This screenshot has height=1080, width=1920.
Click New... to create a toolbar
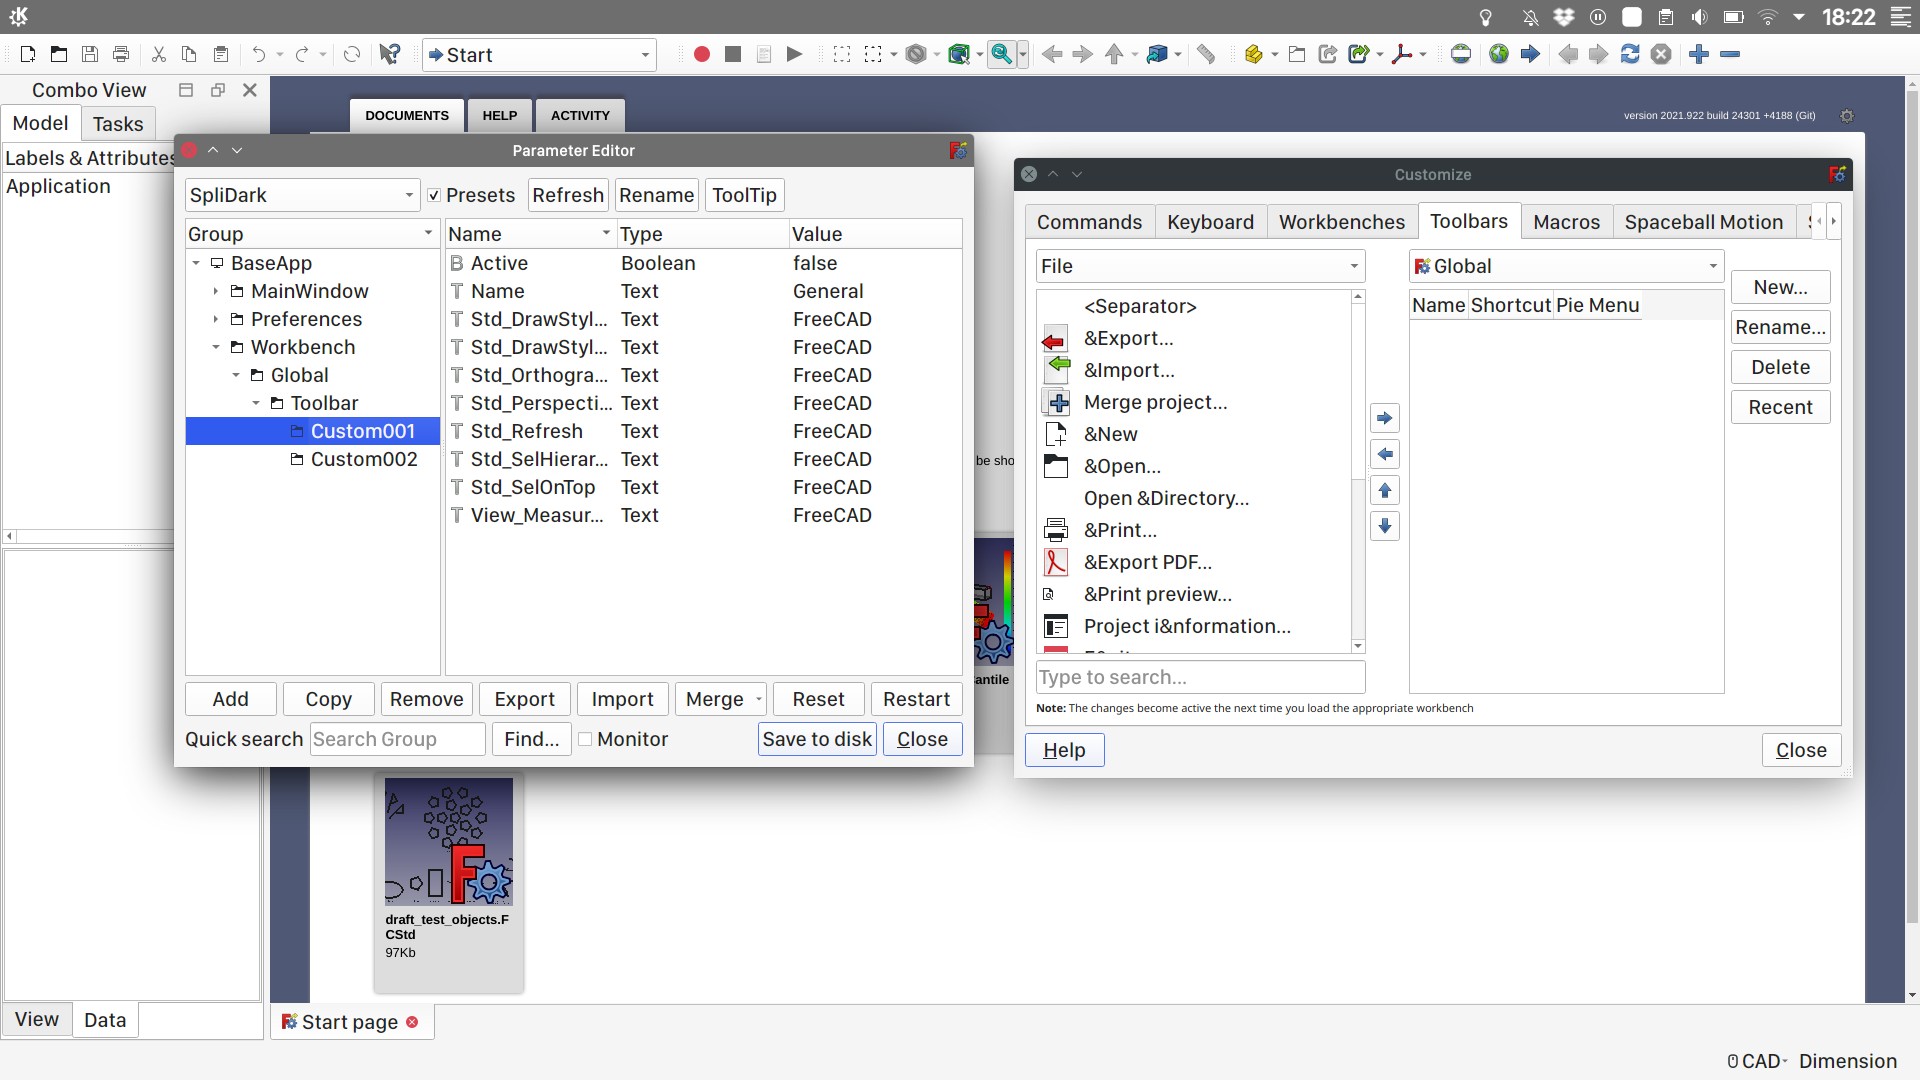[x=1780, y=287]
